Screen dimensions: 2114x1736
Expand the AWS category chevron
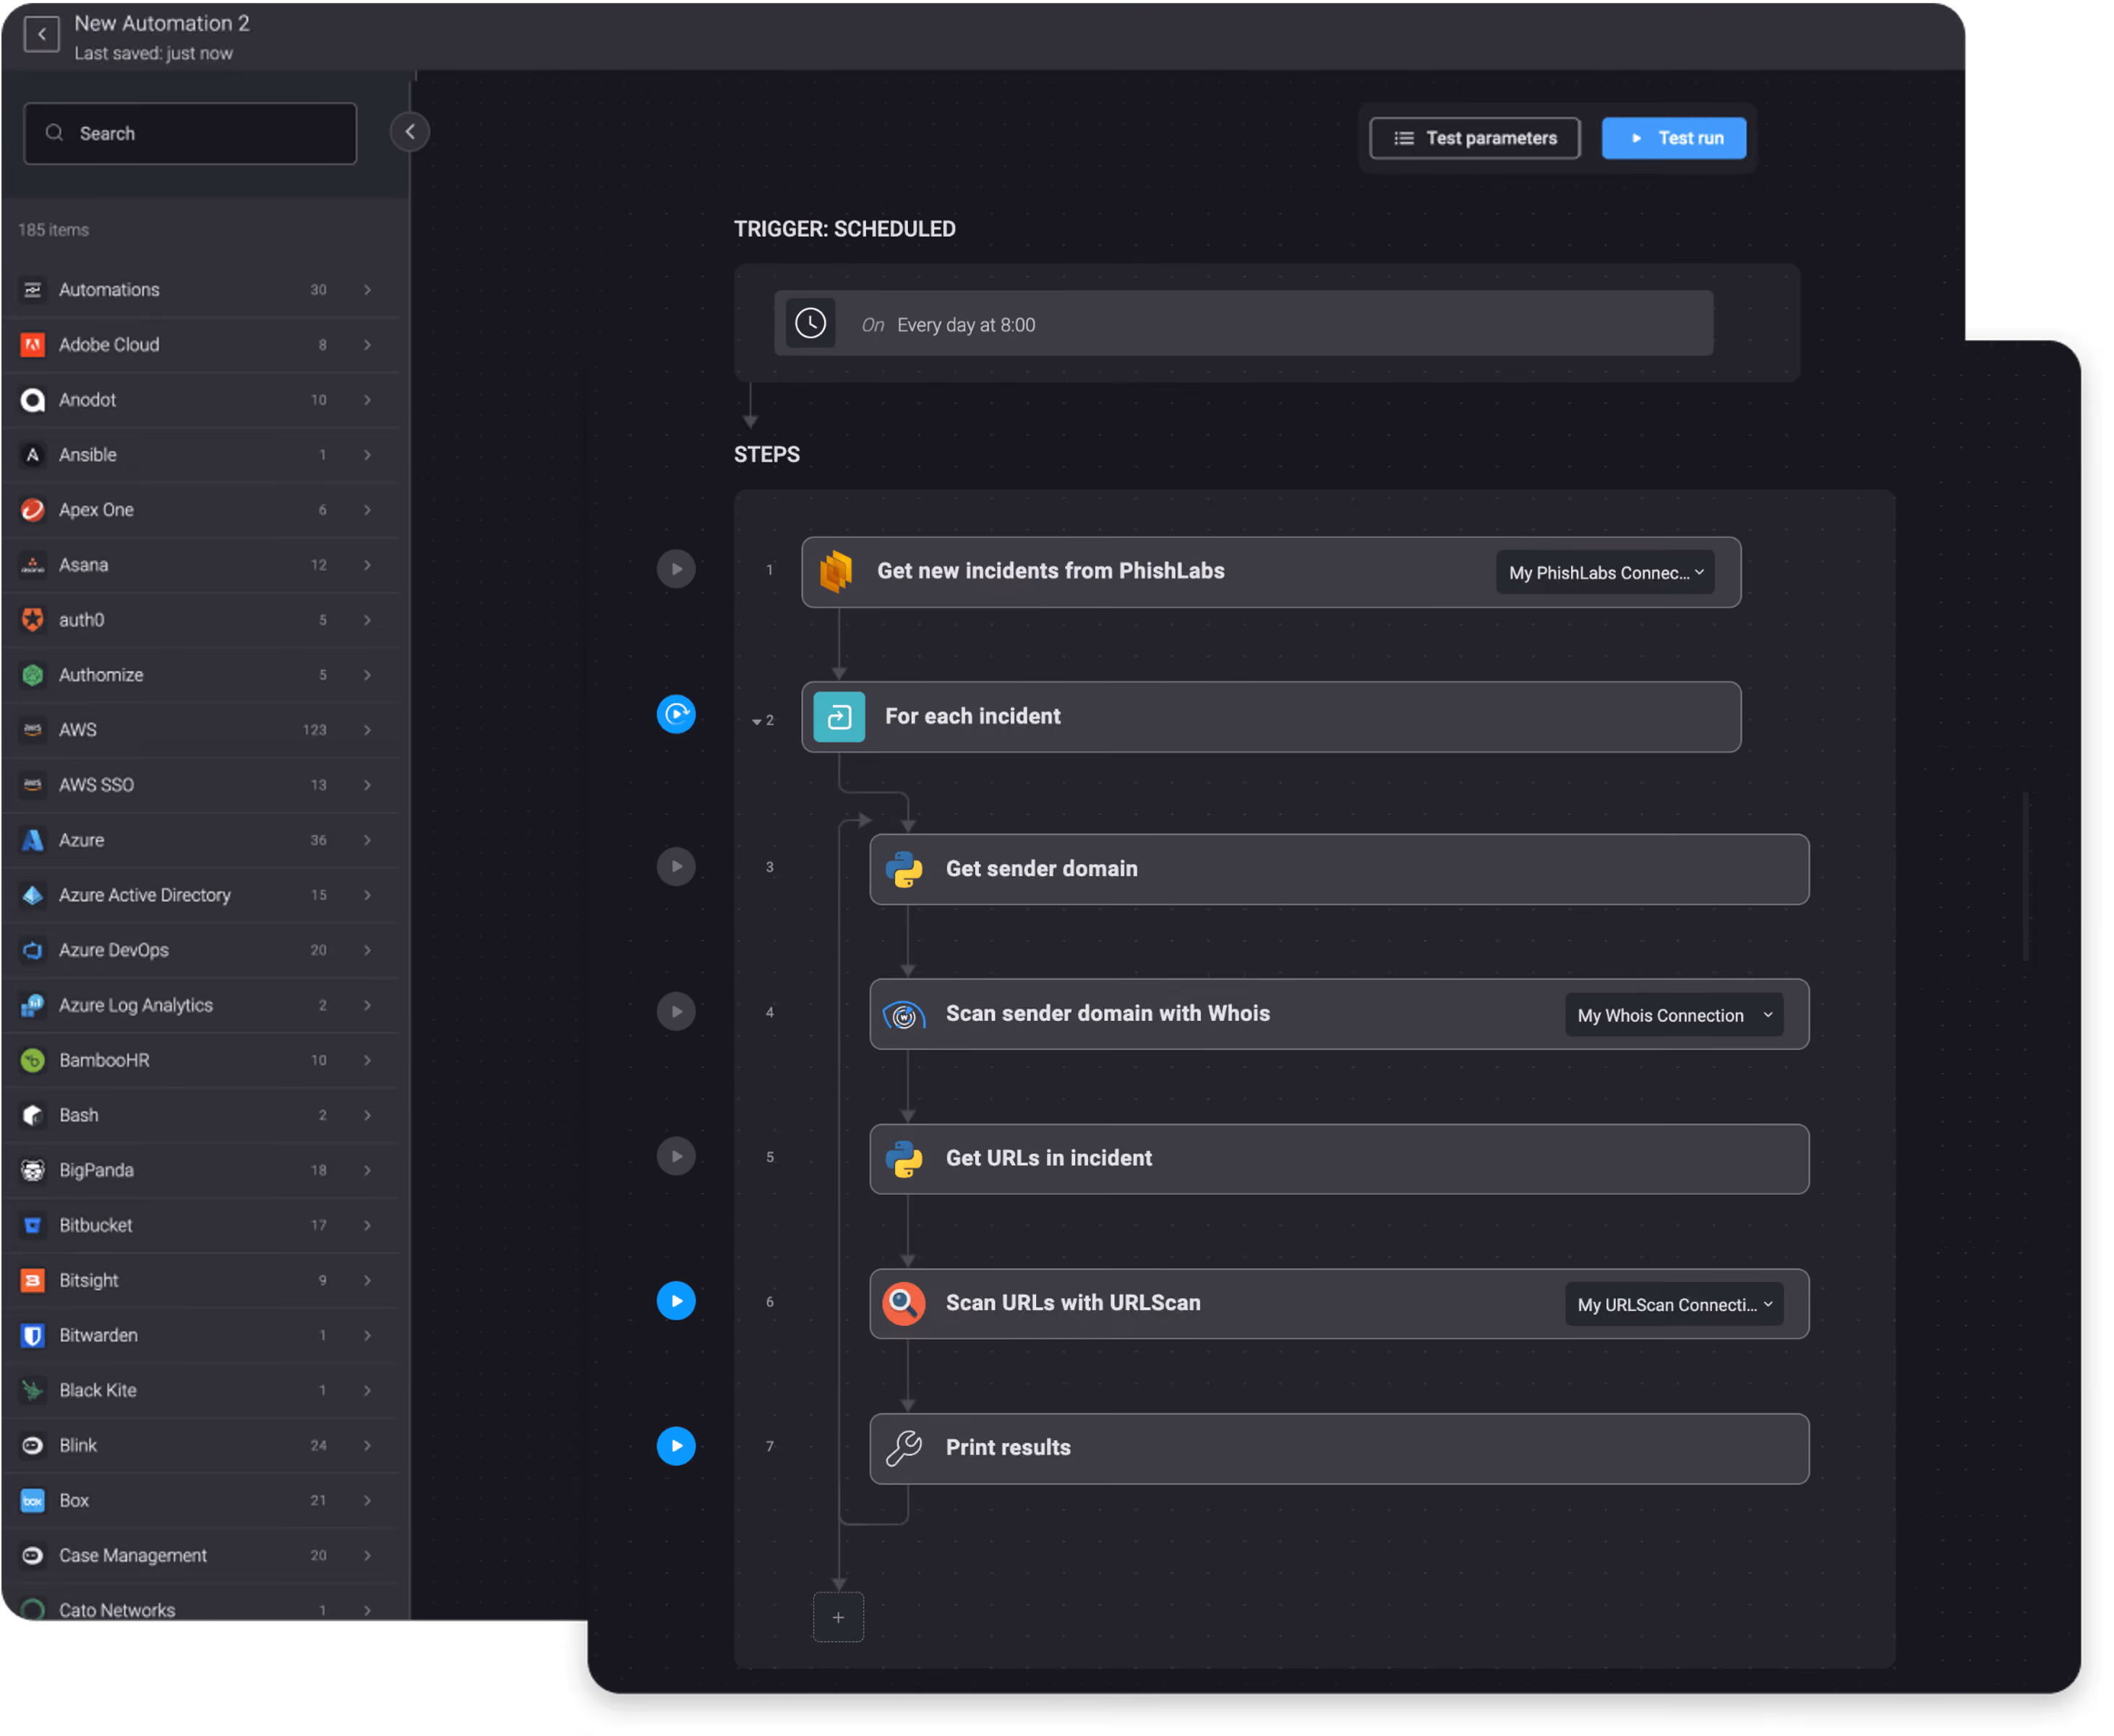point(368,730)
